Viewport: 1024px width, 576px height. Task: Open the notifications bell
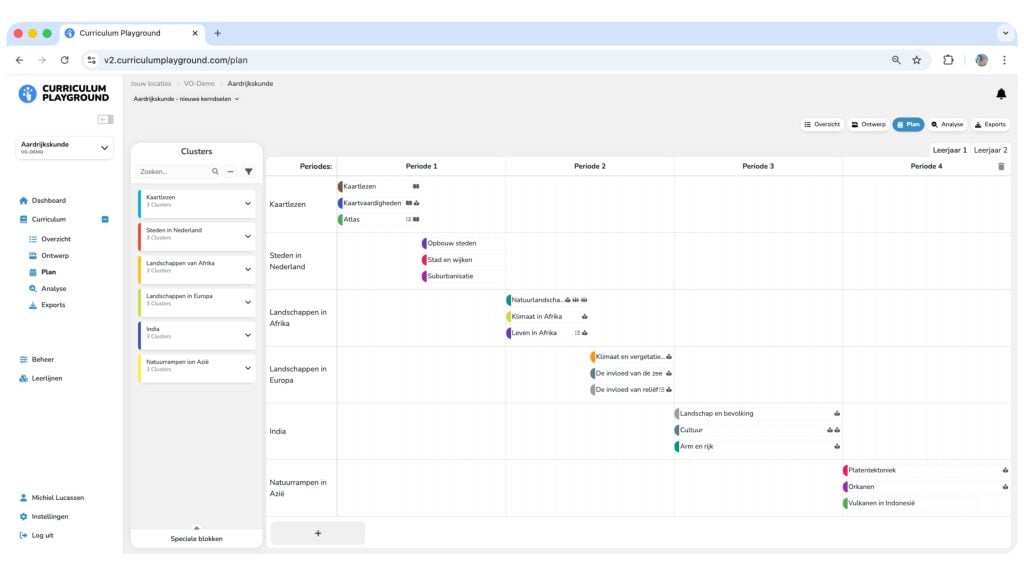tap(1001, 94)
